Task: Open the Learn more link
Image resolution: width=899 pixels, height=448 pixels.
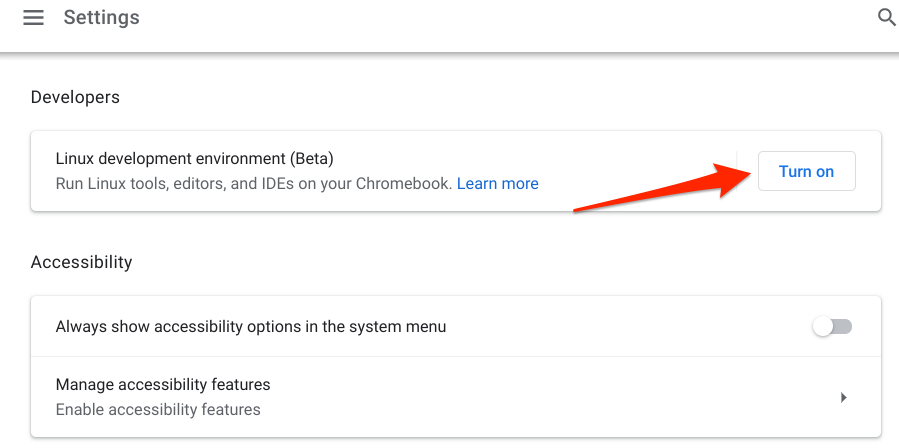Action: [x=498, y=184]
